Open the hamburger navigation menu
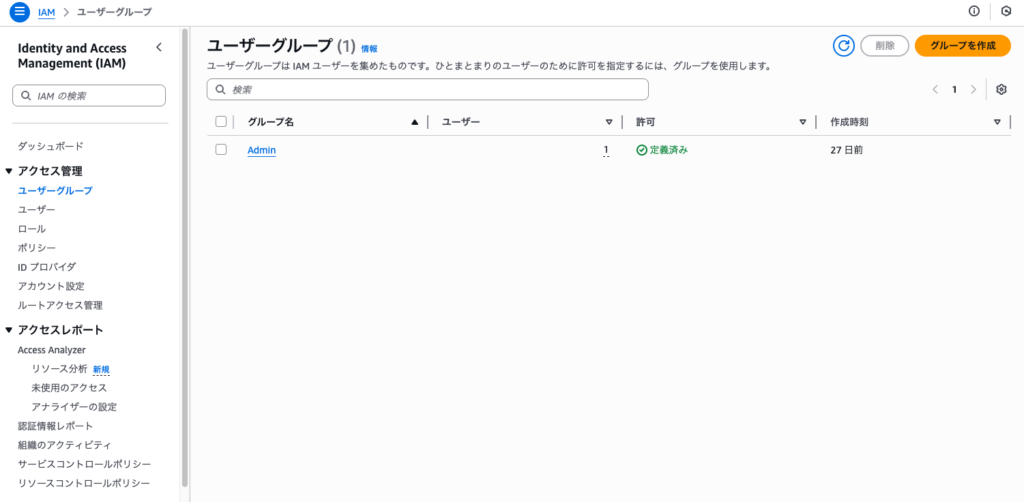Viewport: 1024px width, 502px height. 18,12
